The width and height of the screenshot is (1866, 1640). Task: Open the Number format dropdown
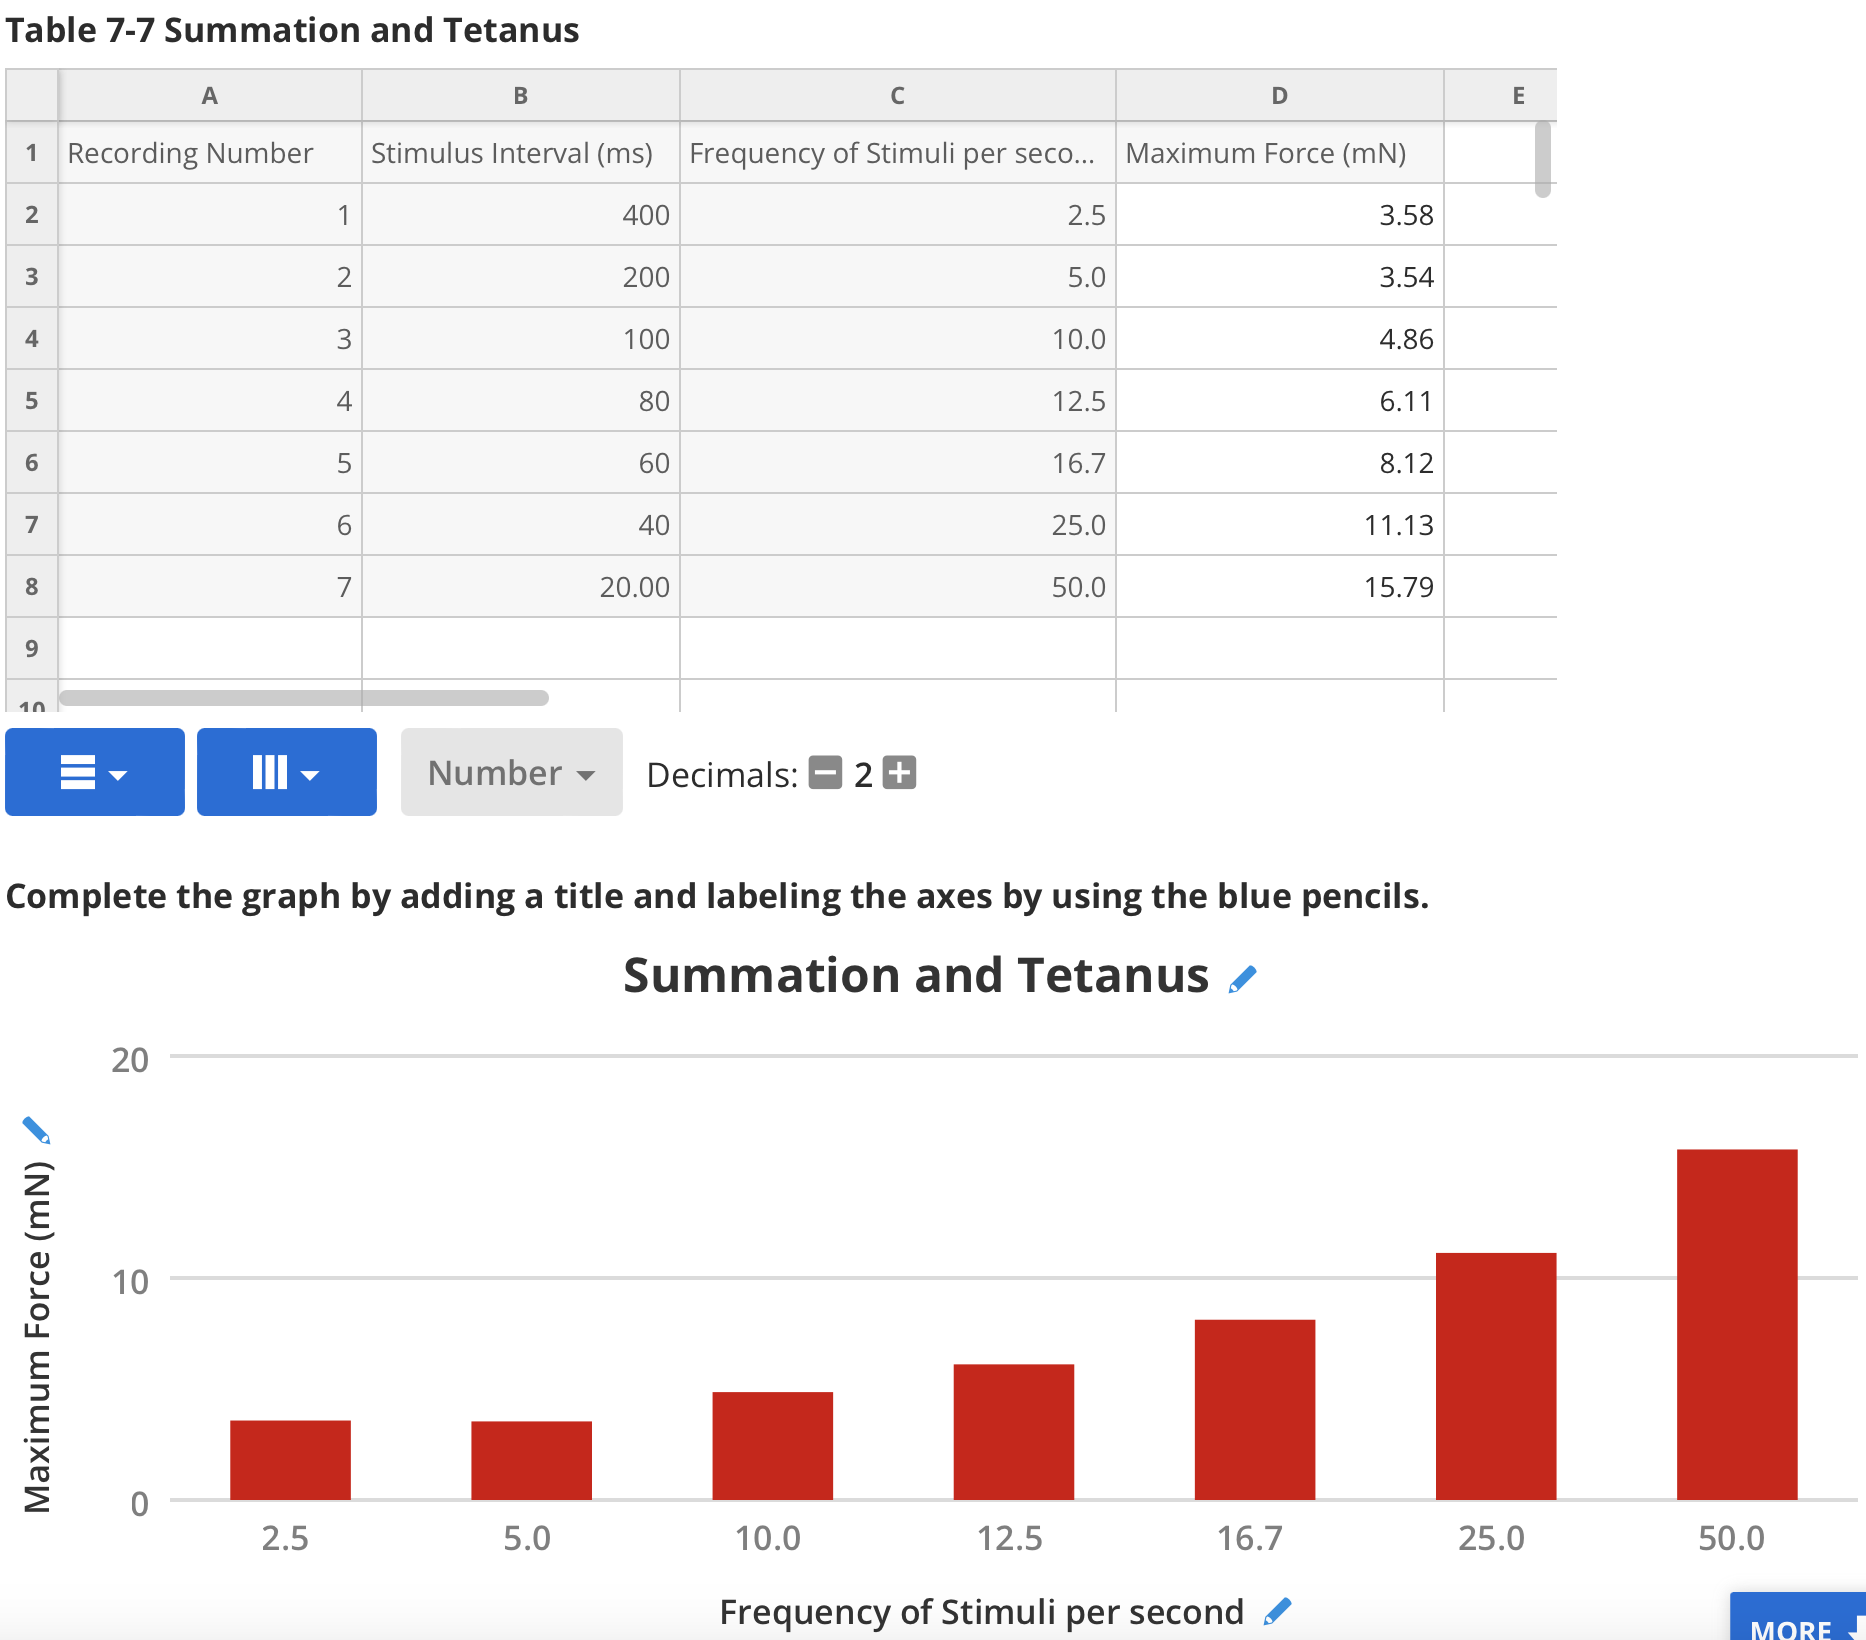coord(511,772)
